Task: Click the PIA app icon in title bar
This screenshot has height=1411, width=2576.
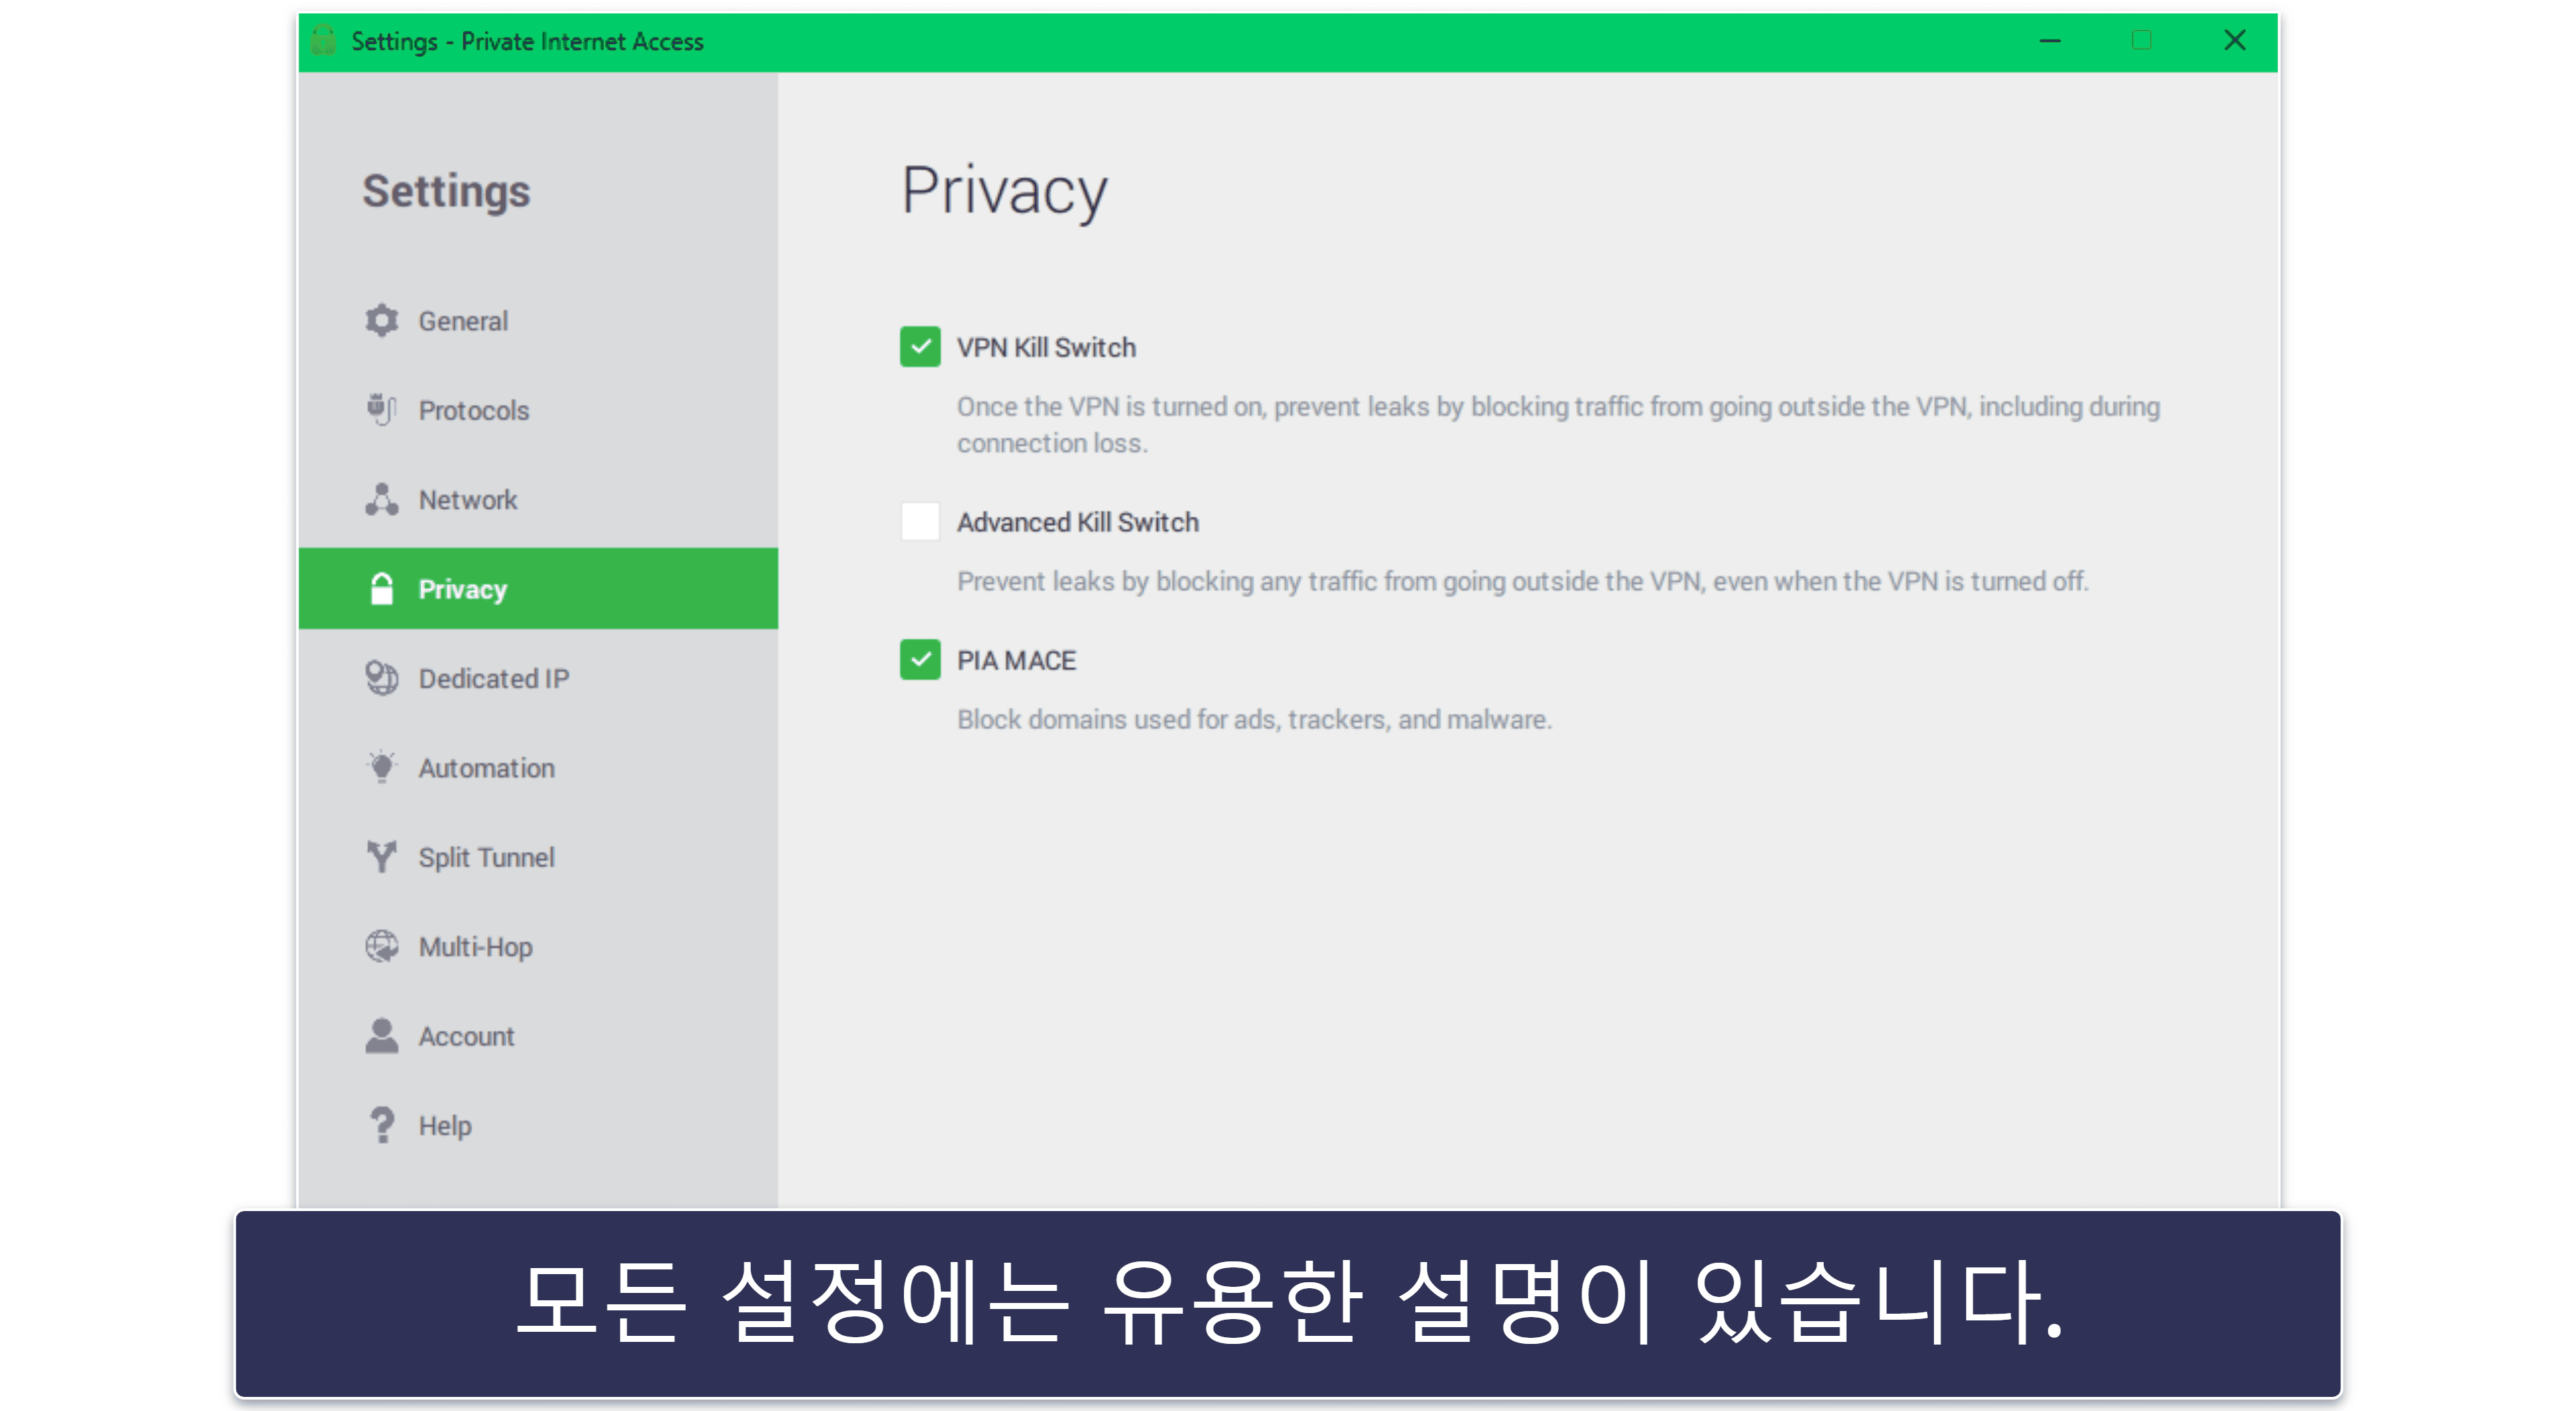Action: point(323,41)
